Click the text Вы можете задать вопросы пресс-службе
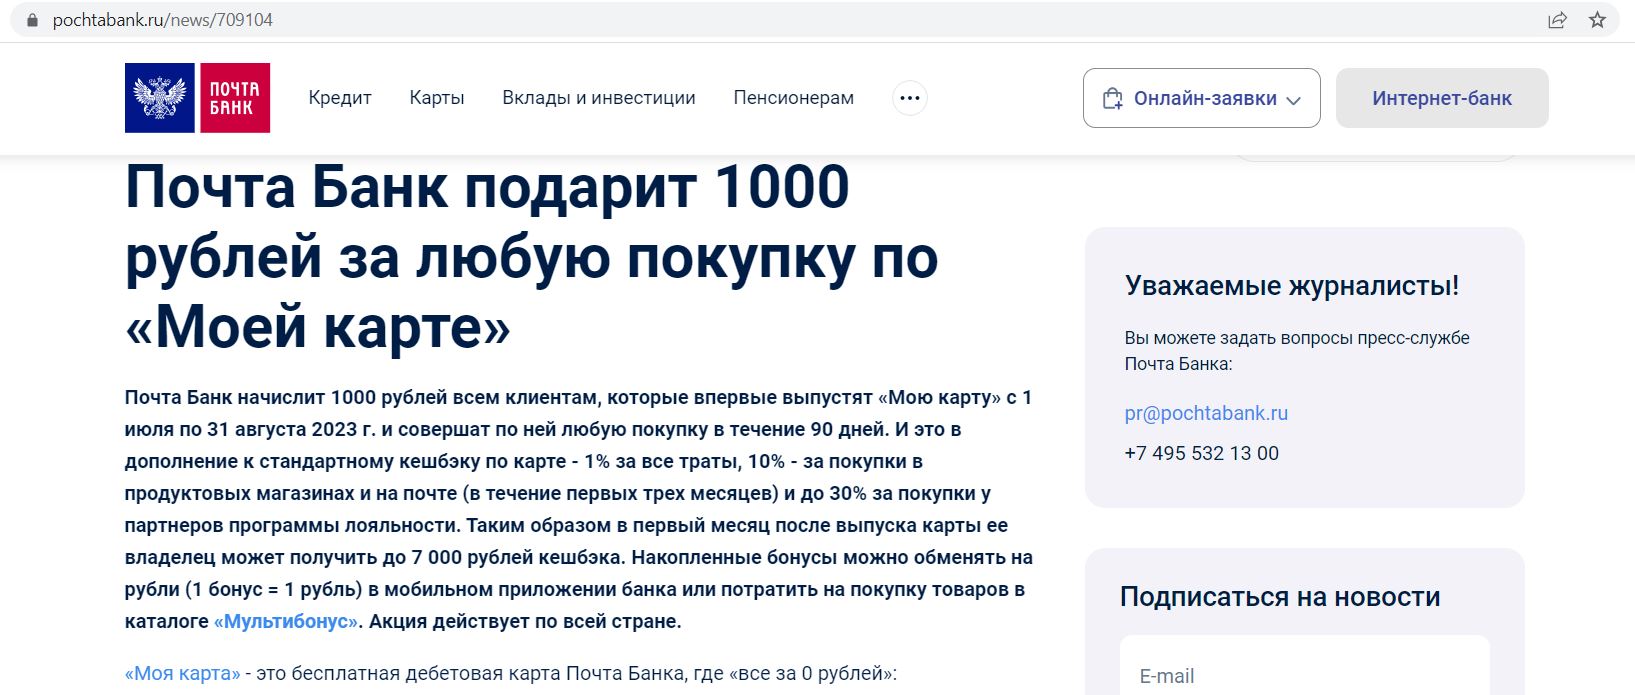1635x695 pixels. (x=1297, y=338)
